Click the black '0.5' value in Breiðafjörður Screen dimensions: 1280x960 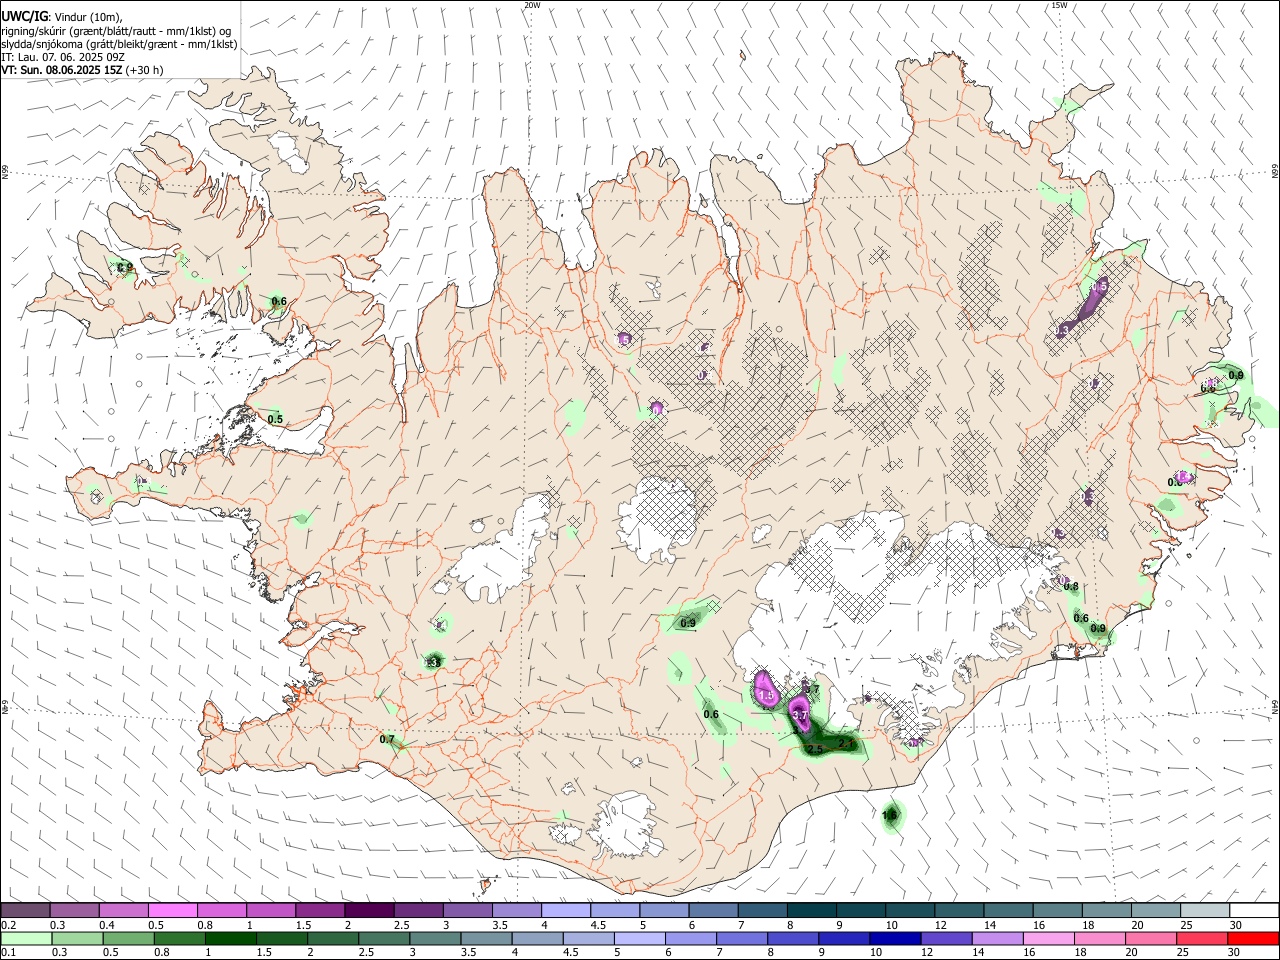[x=275, y=419]
